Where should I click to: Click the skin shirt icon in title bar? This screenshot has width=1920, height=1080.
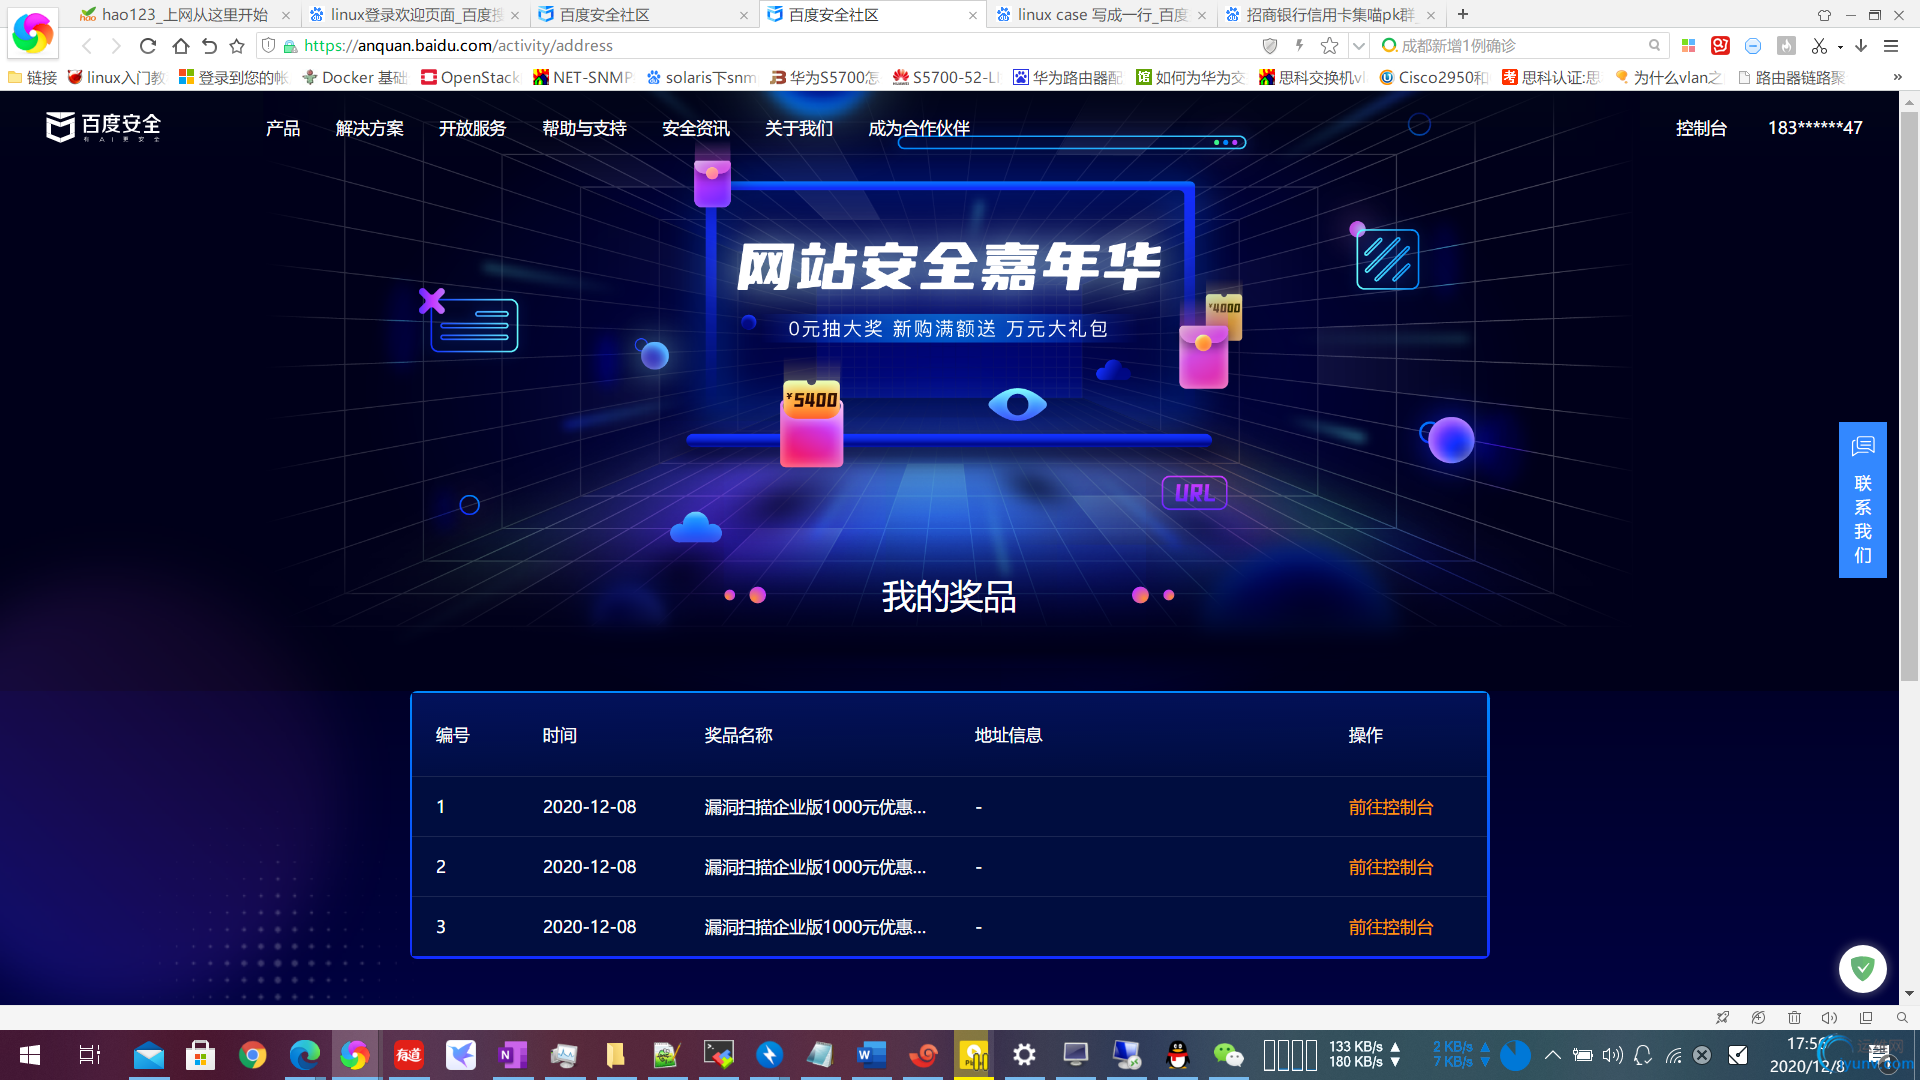click(1824, 15)
